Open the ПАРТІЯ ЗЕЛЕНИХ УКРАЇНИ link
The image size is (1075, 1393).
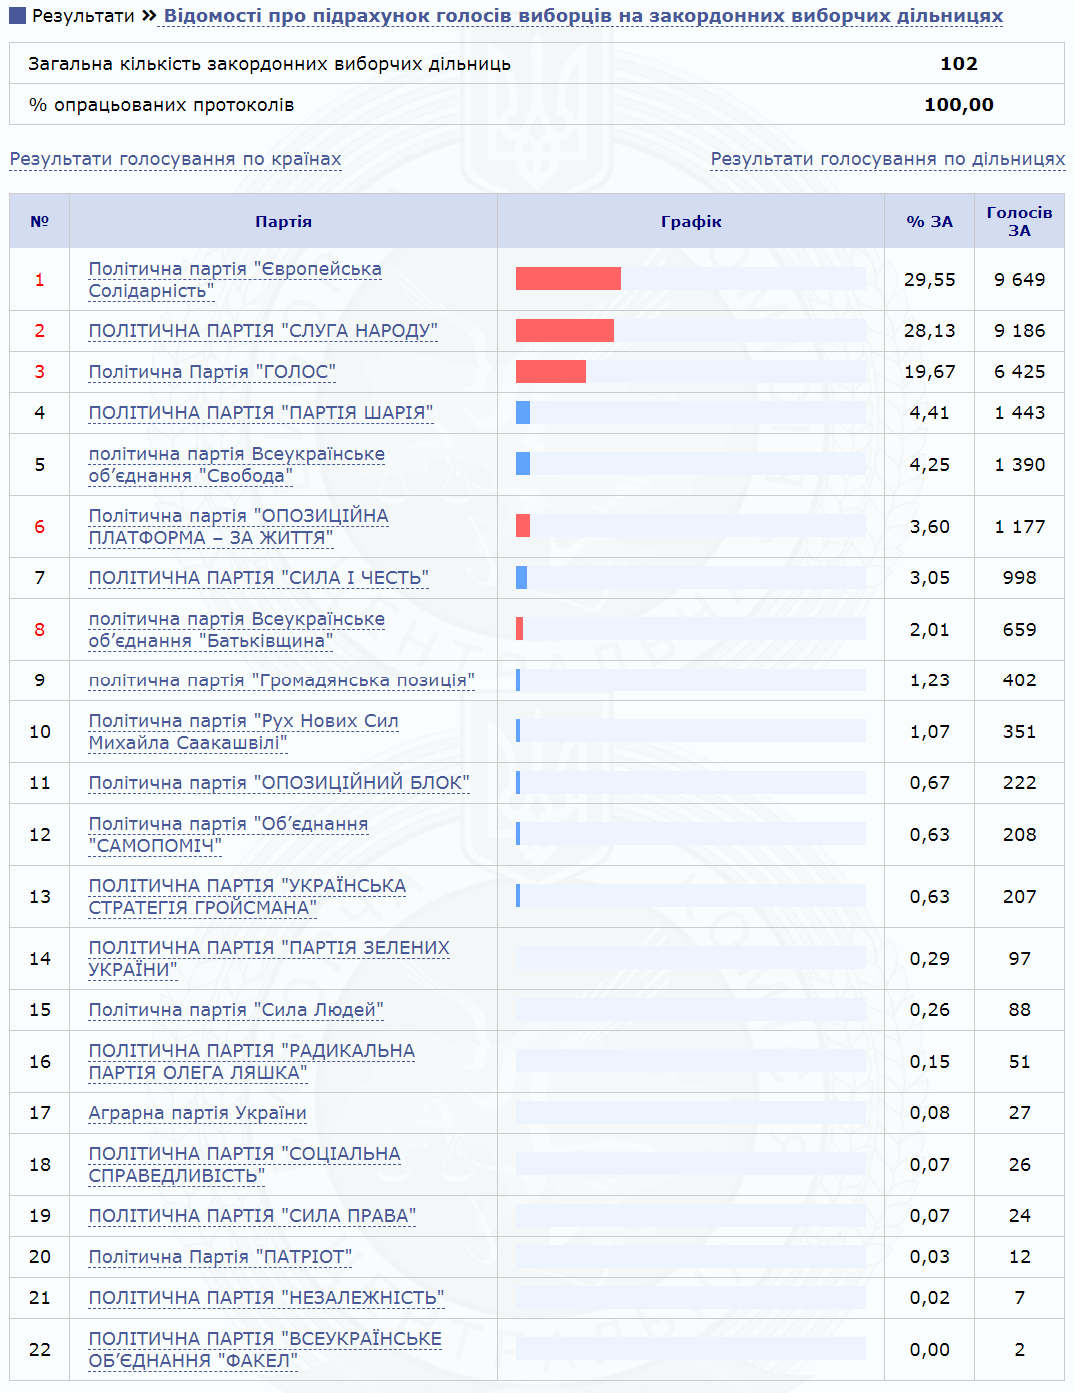click(268, 958)
